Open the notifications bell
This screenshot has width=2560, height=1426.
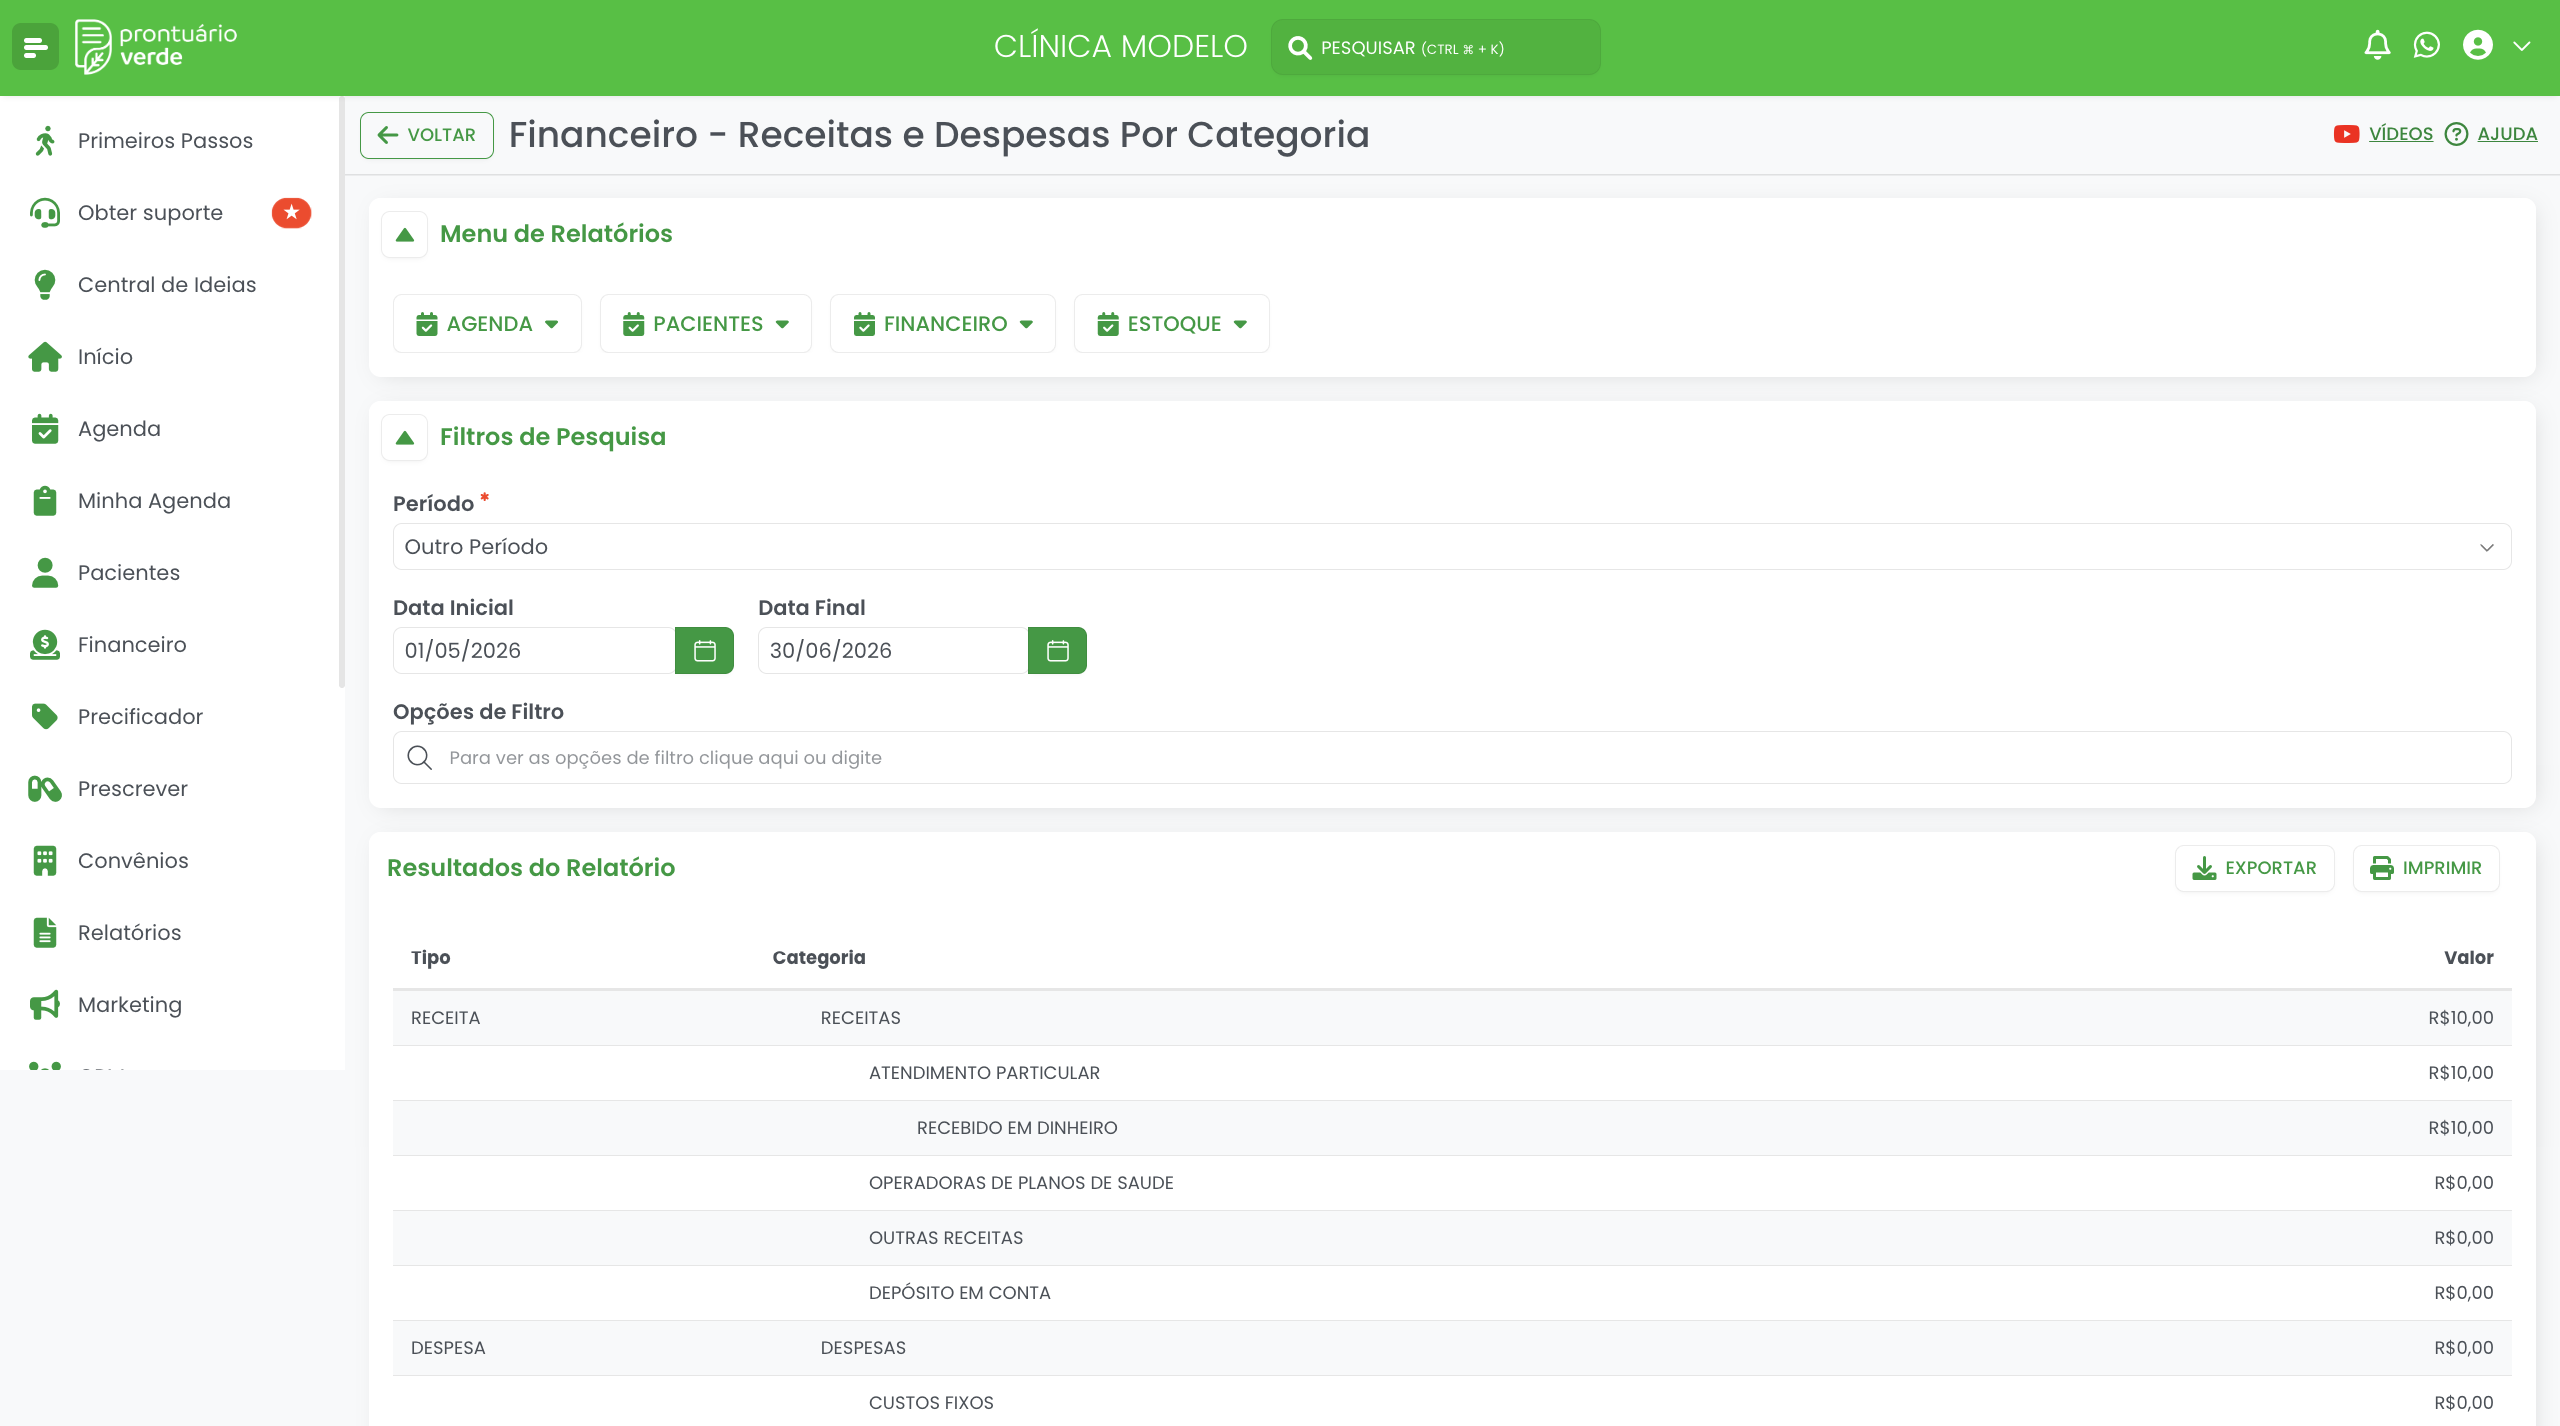click(x=2377, y=46)
